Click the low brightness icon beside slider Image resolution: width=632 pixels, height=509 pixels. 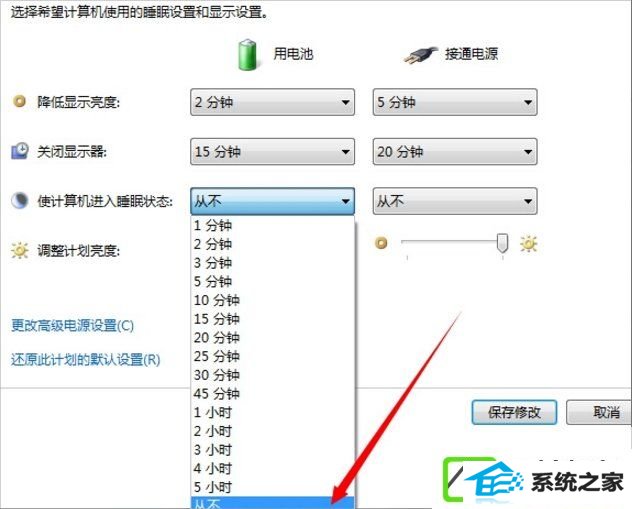point(381,243)
